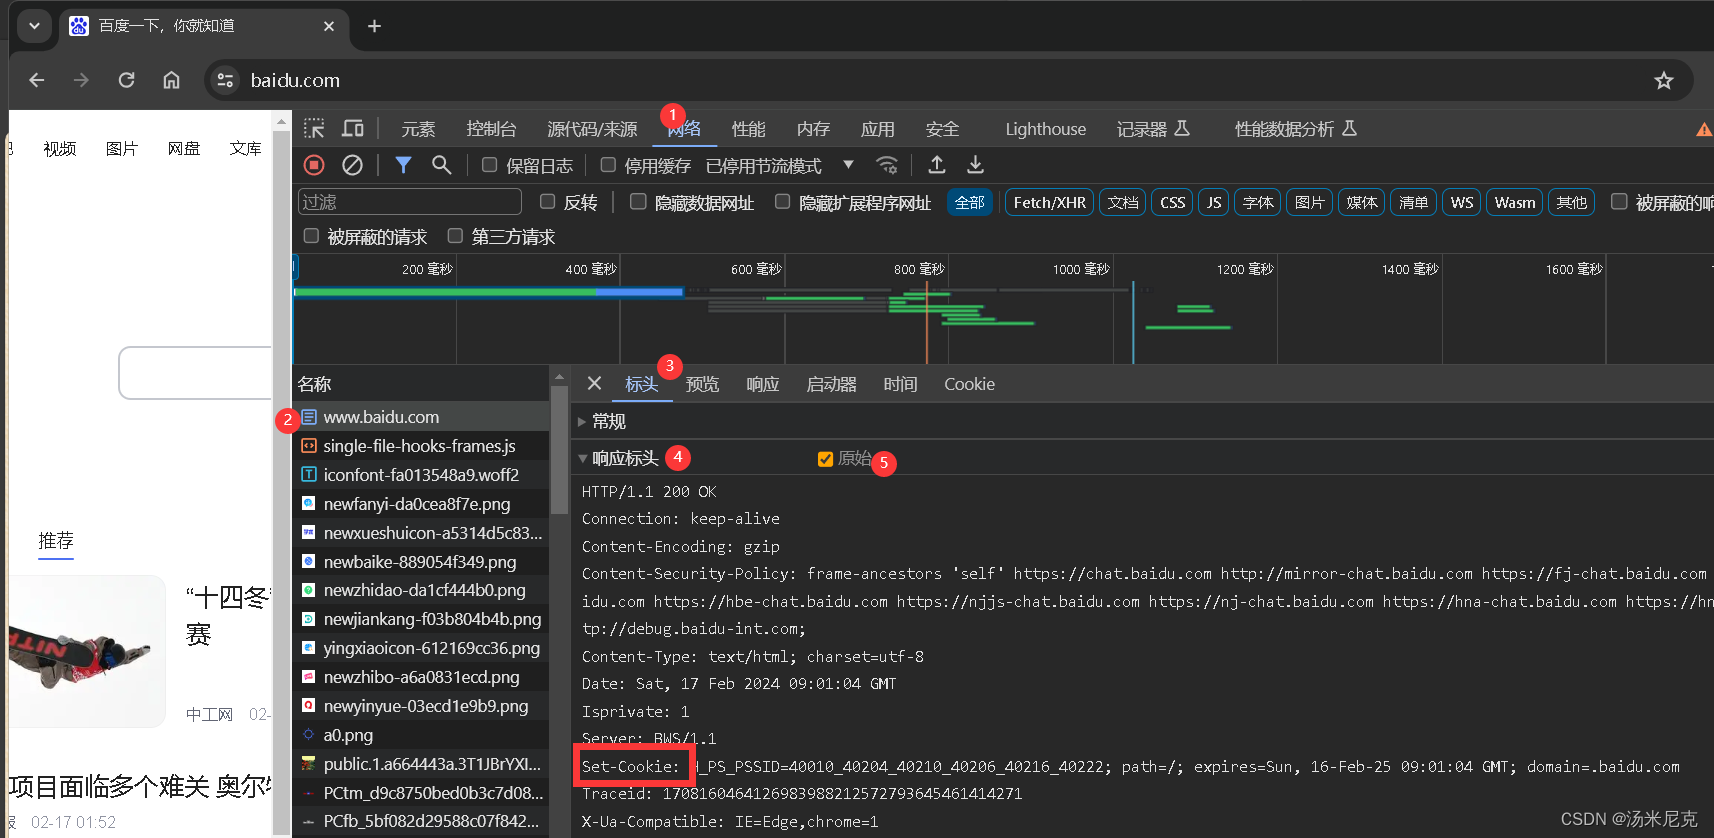Select the iconfont-fa013548a9.woff2 request
The image size is (1714, 838).
click(x=421, y=475)
